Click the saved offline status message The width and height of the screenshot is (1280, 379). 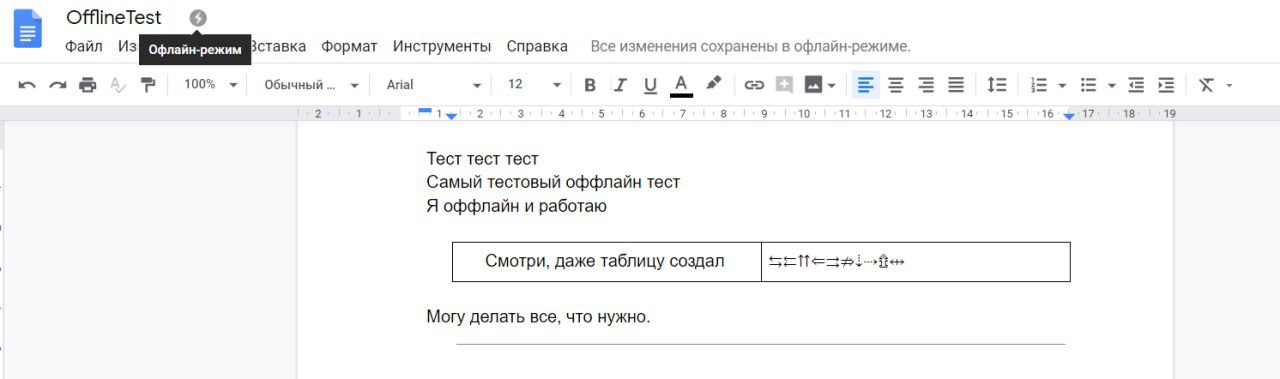[x=751, y=46]
